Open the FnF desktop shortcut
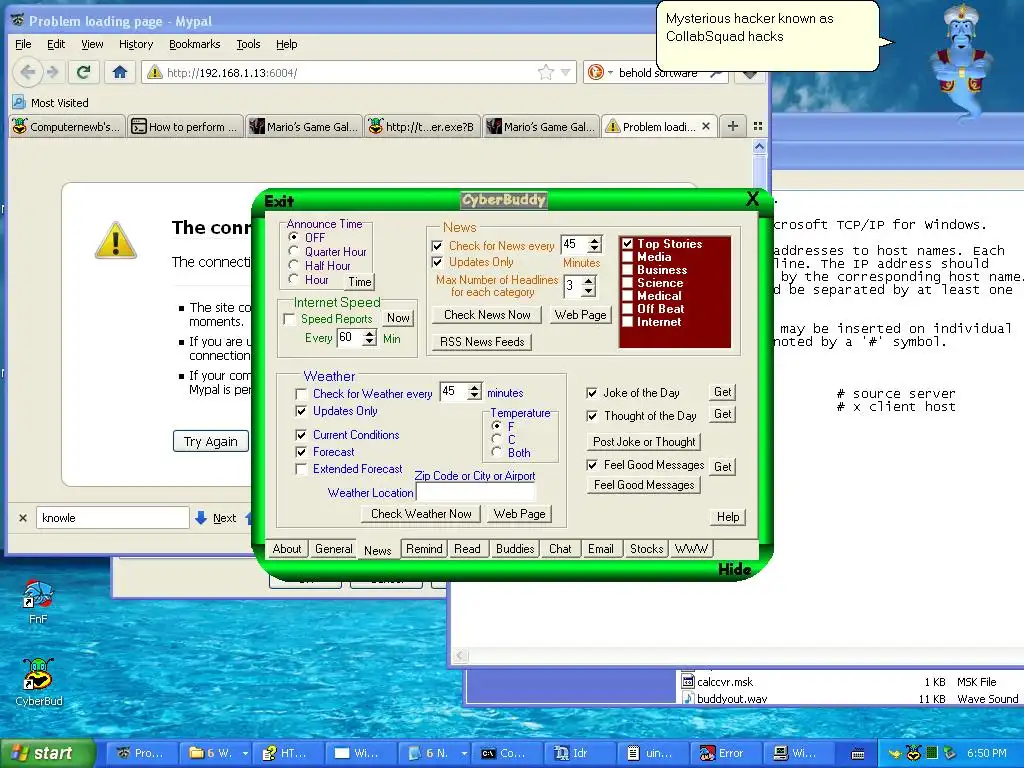This screenshot has width=1024, height=768. click(x=38, y=601)
